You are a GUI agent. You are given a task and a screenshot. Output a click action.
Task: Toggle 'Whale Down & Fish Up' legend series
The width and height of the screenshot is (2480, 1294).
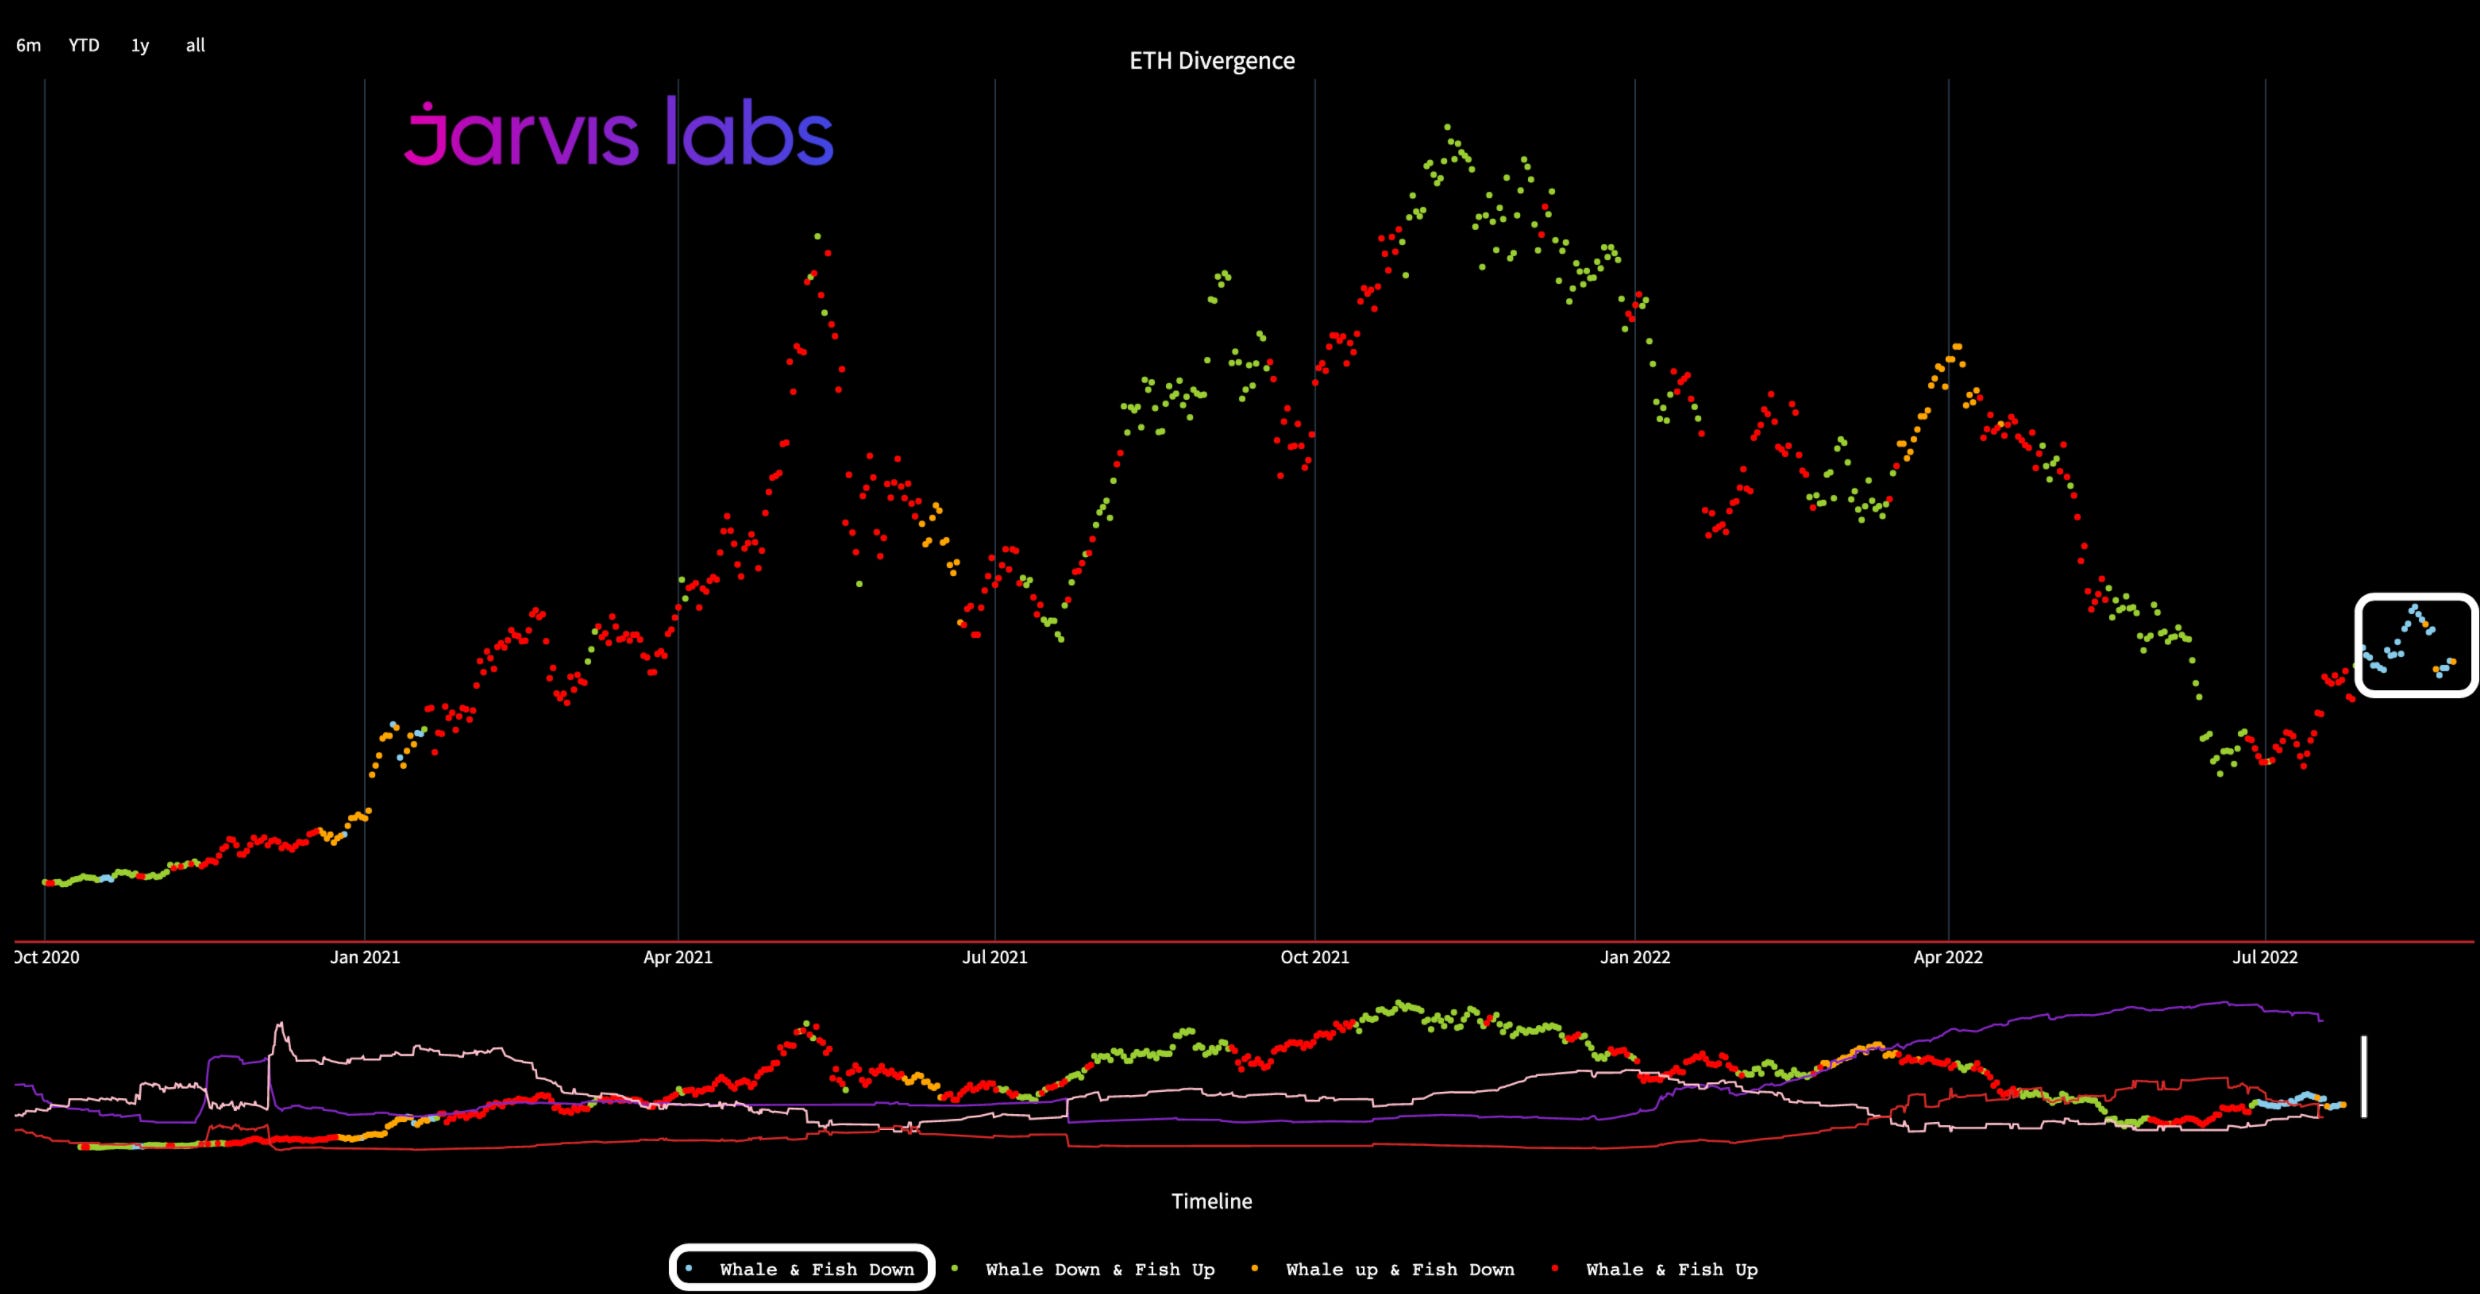click(x=1099, y=1269)
